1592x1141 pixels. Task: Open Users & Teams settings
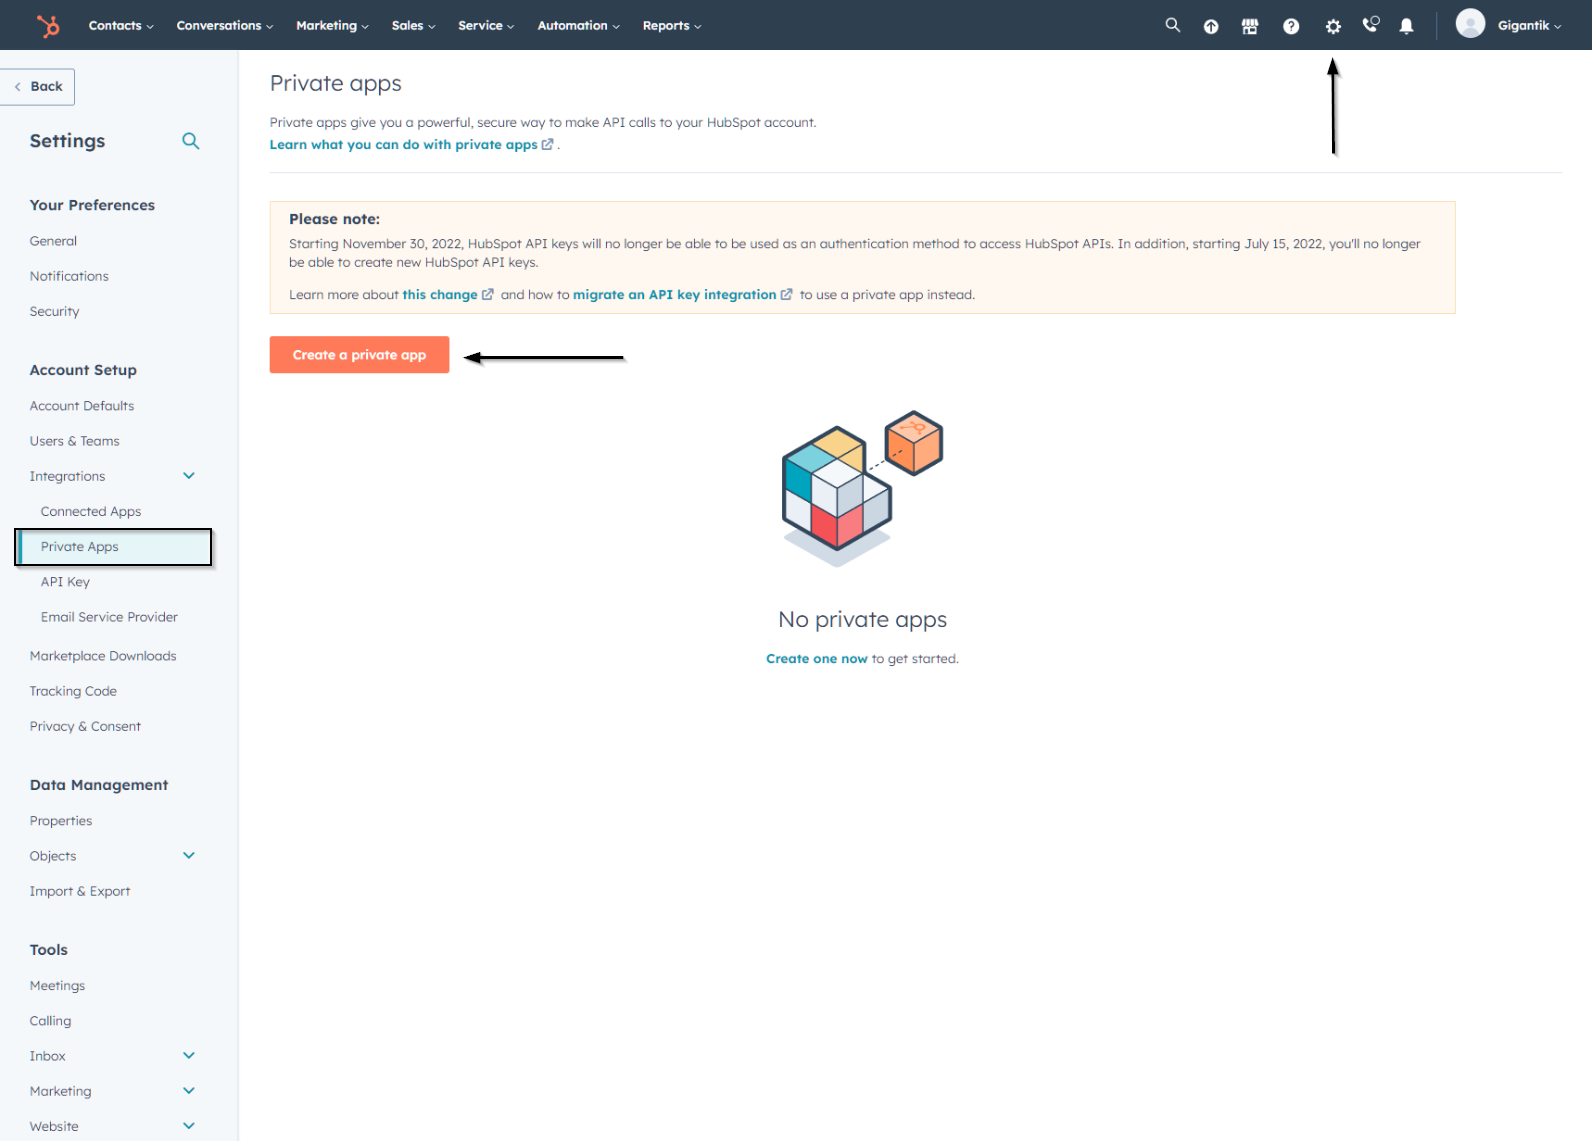[75, 441]
